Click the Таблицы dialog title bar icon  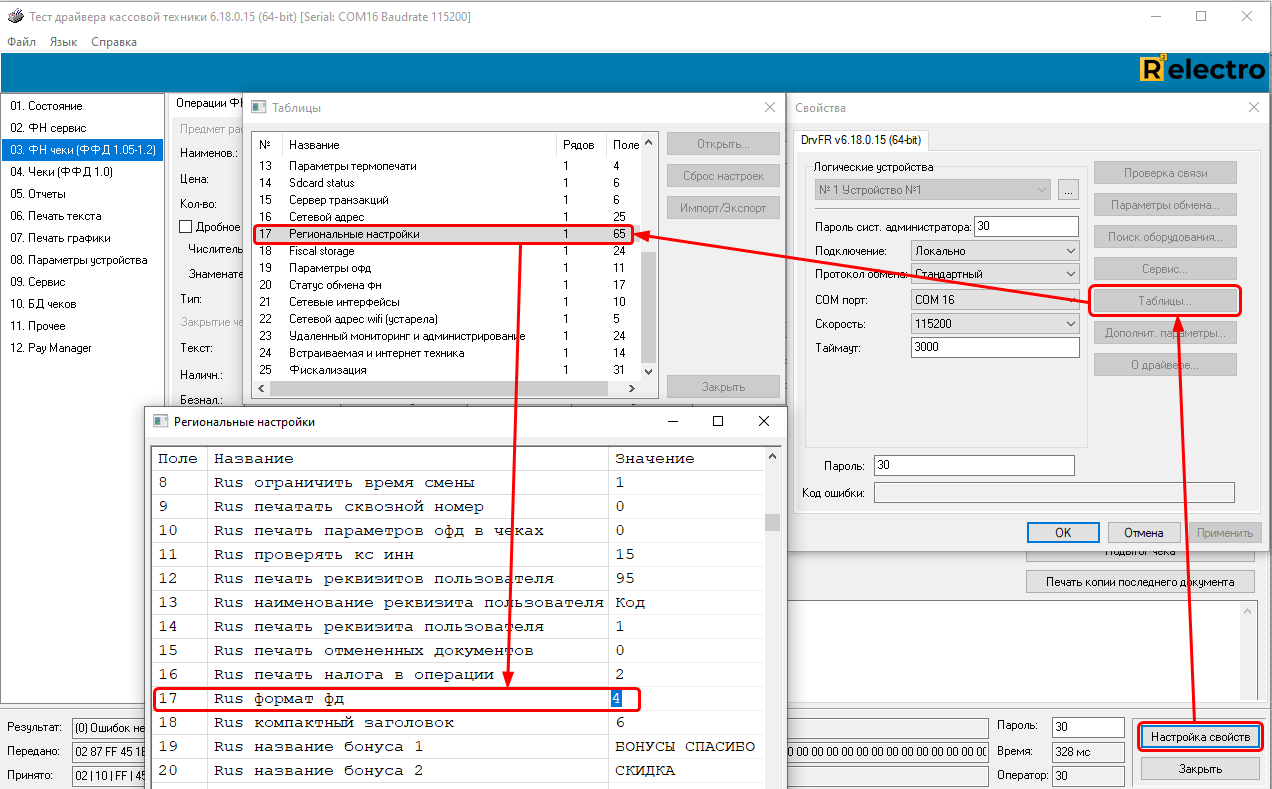coord(259,107)
